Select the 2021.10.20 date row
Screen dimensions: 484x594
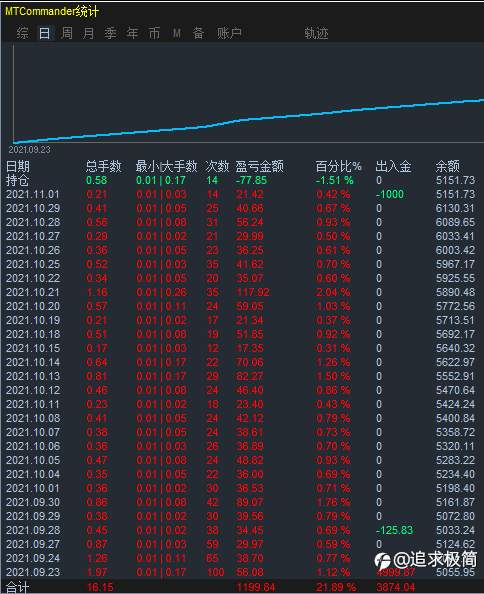coord(33,306)
